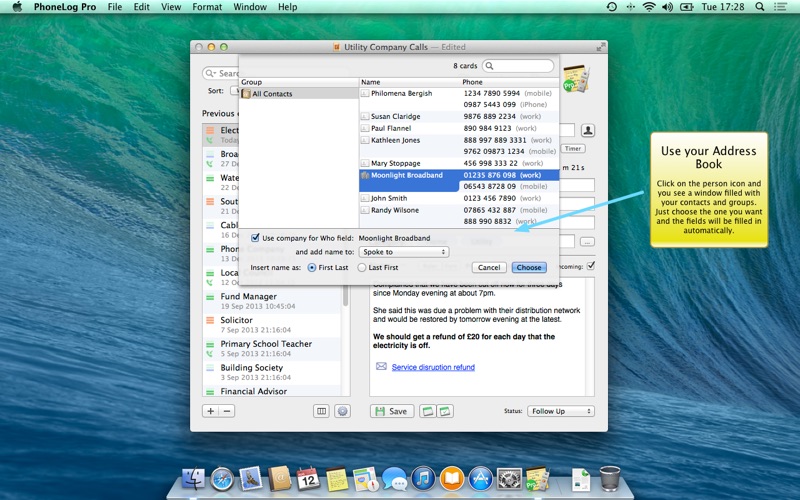This screenshot has height=500, width=800.
Task: Open the gear action menu below call list
Action: click(342, 411)
